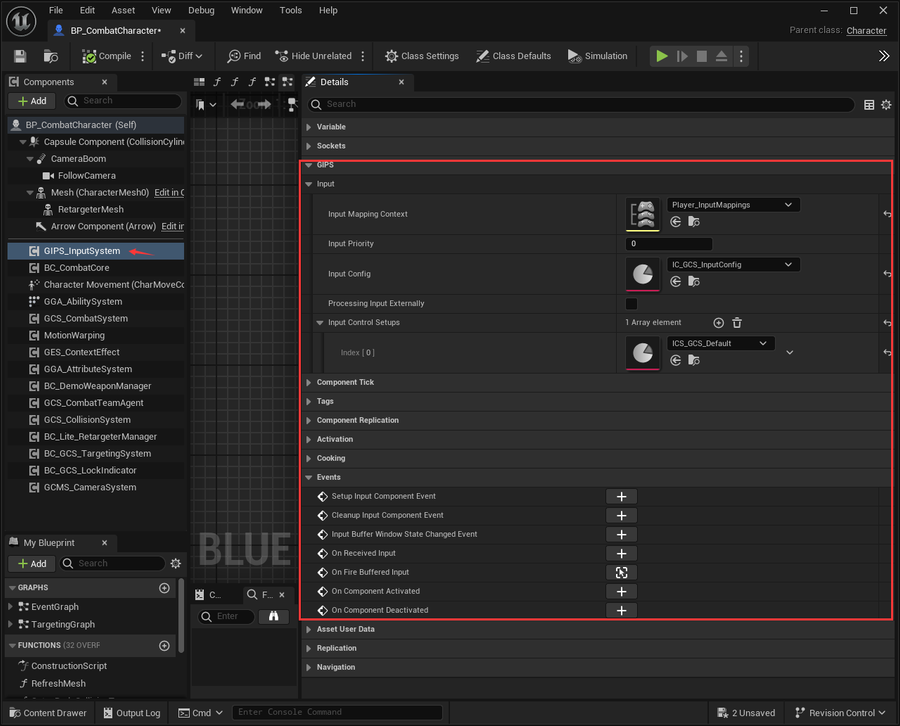Open the Debug menu
900x726 pixels.
click(x=201, y=10)
